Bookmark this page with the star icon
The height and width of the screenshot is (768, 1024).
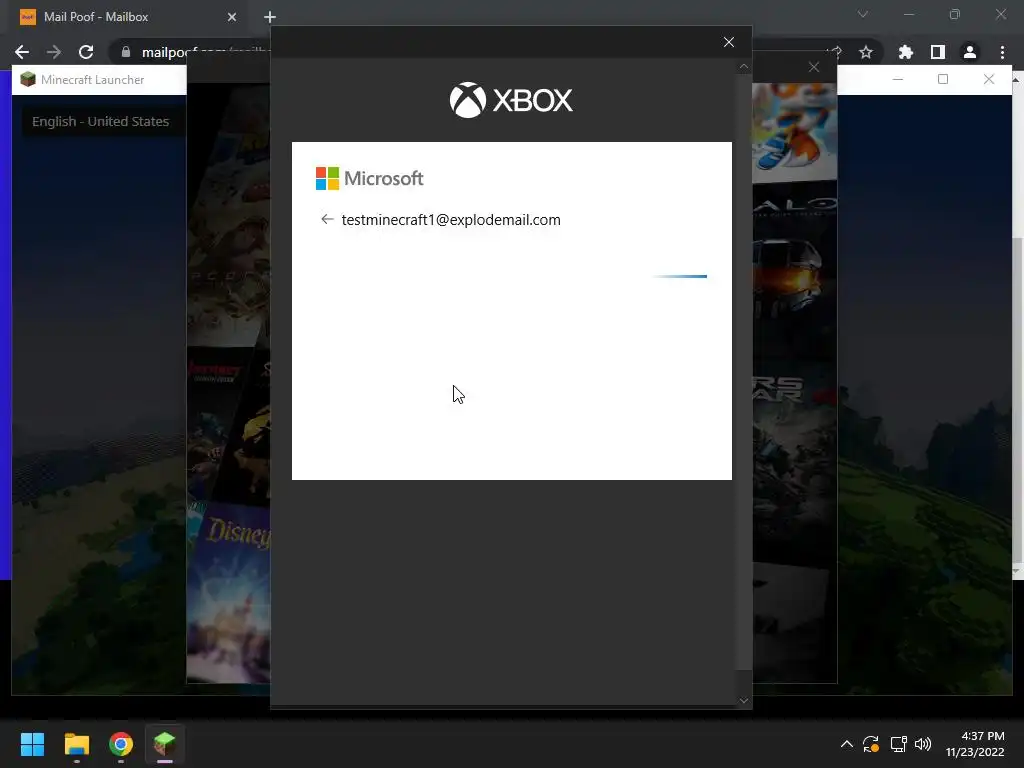[x=866, y=52]
